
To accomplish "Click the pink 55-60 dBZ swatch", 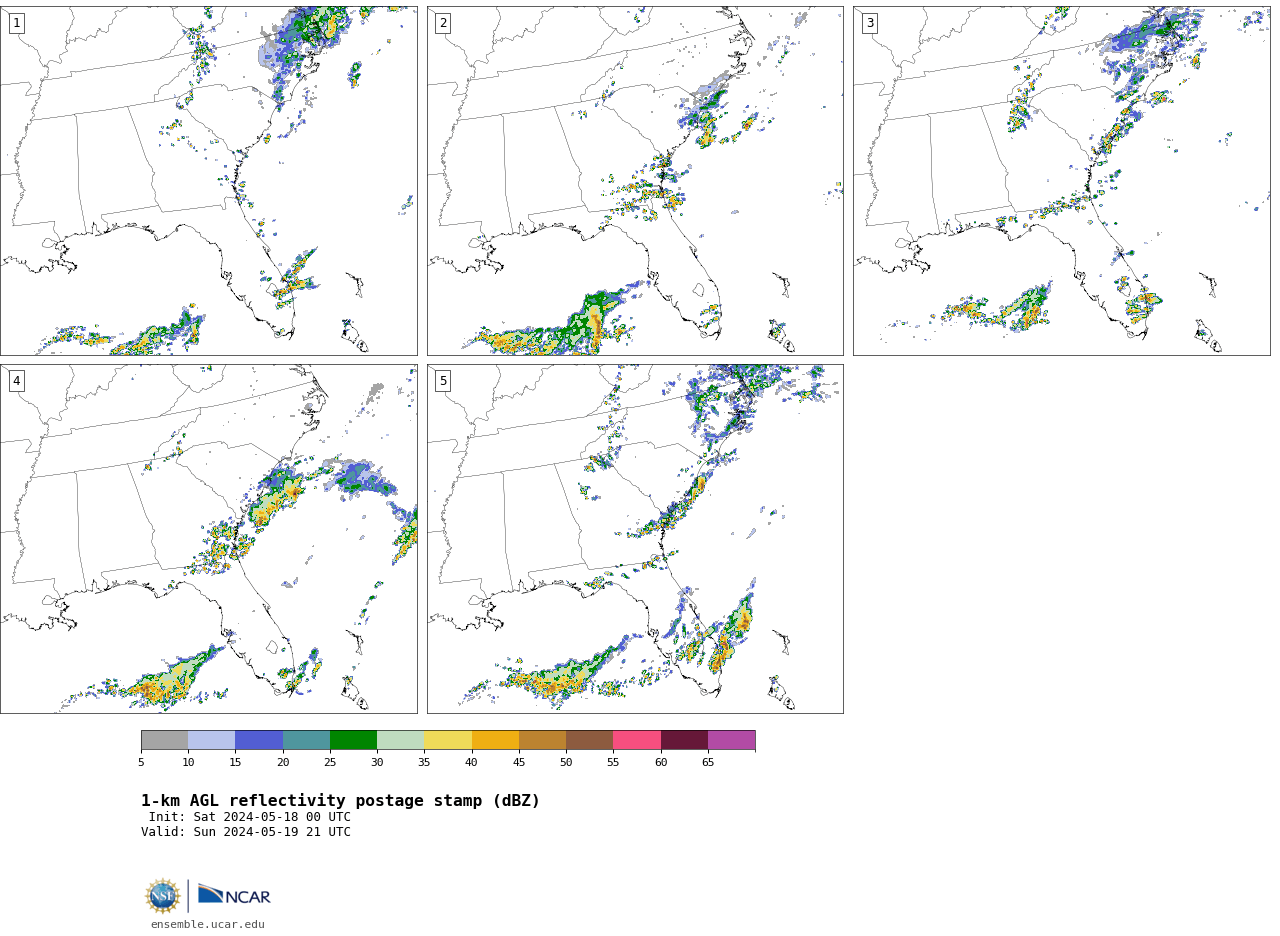I will point(637,740).
